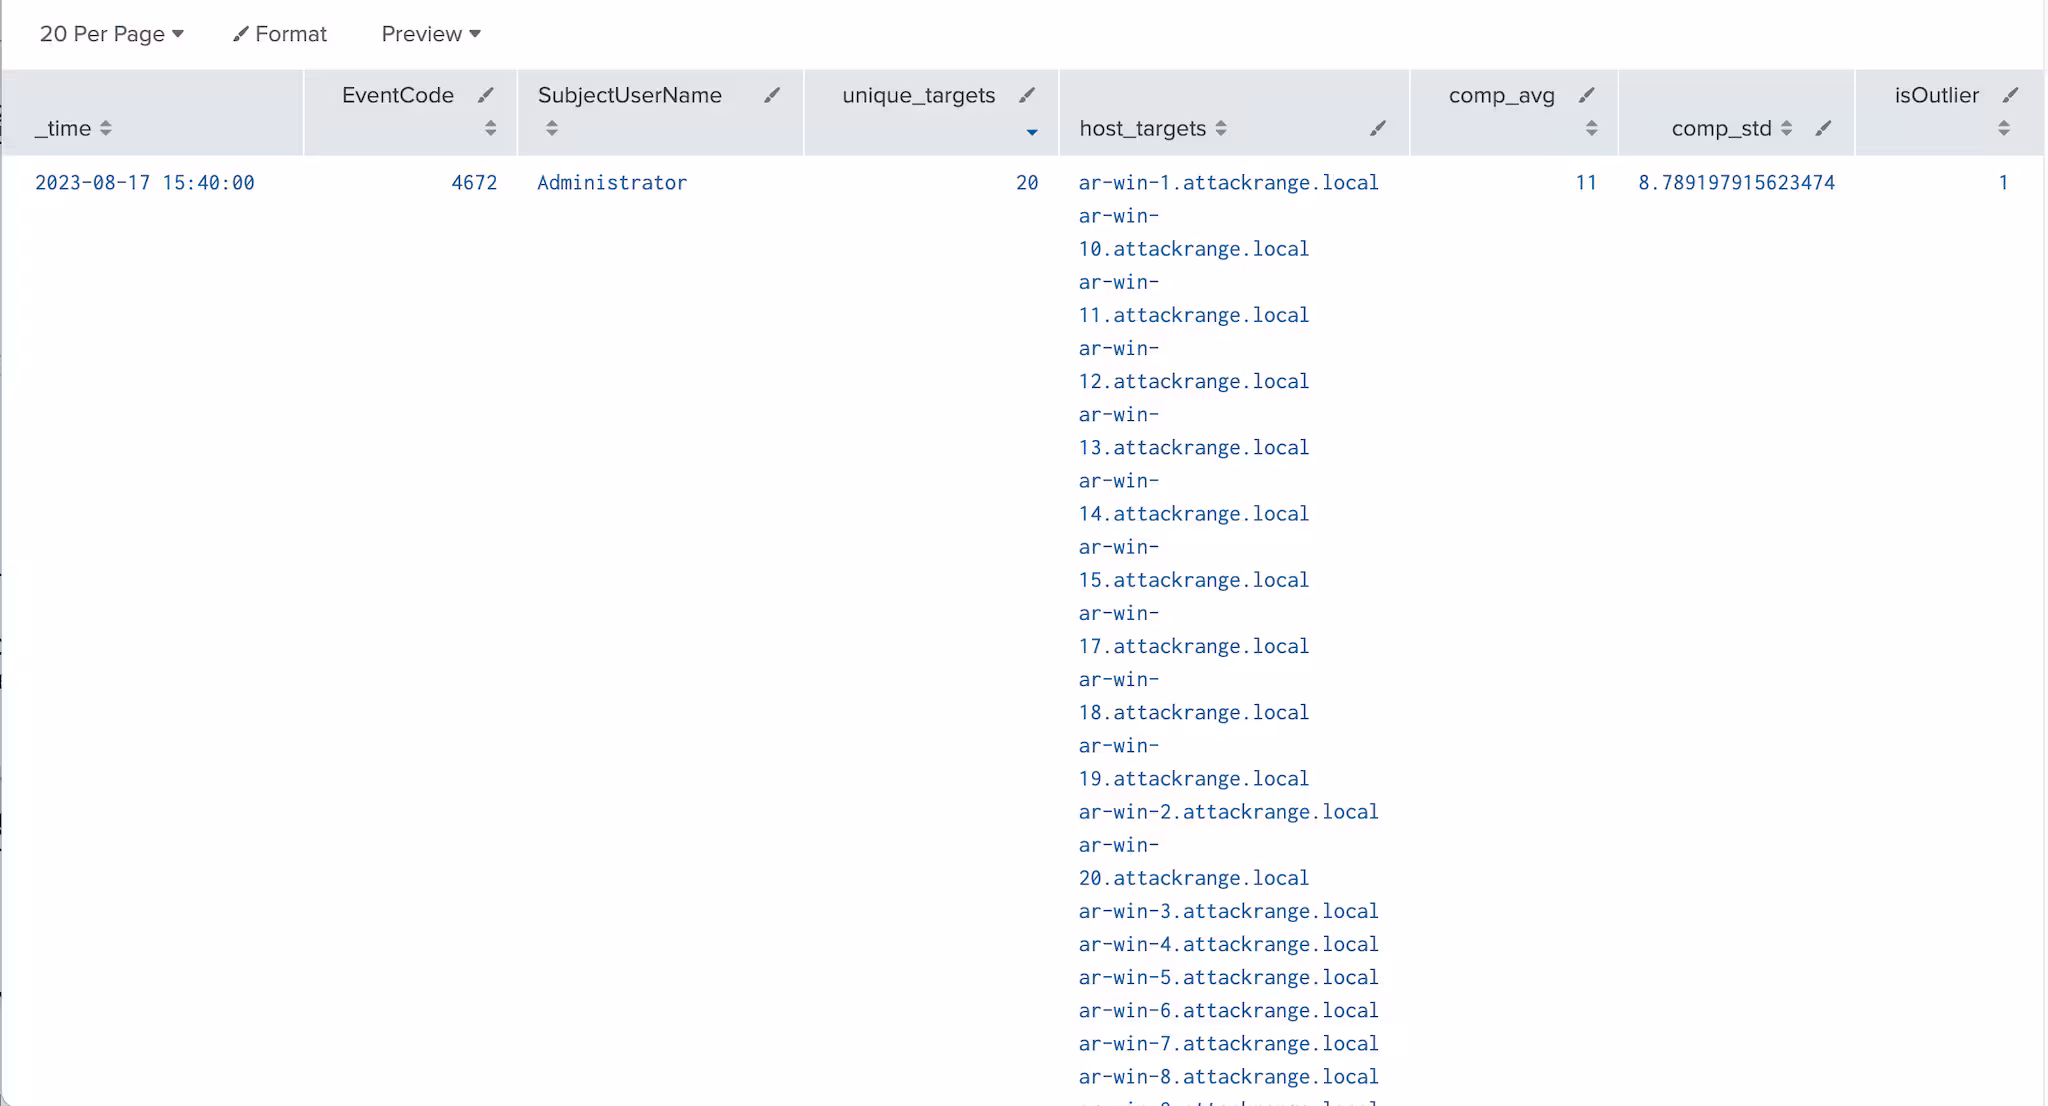Click the Administrator value link

pos(612,183)
